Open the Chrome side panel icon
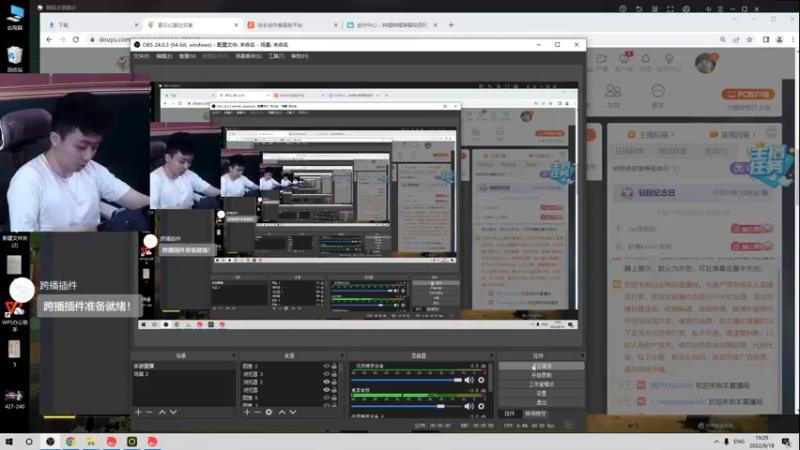 (x=766, y=39)
